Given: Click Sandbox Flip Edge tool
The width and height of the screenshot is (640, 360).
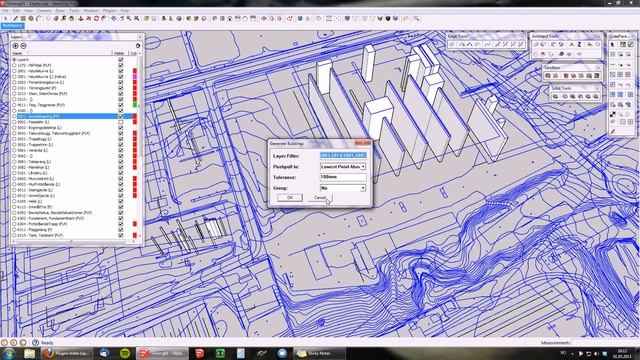Looking at the screenshot, I should (x=597, y=76).
